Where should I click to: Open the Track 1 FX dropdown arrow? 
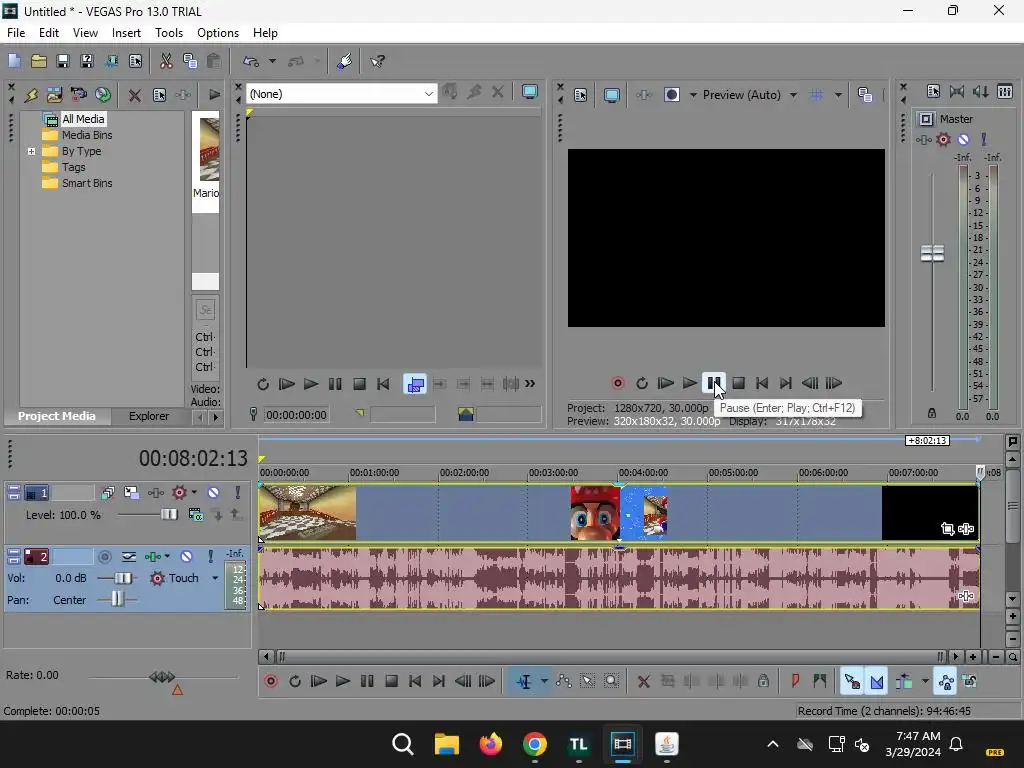click(x=194, y=492)
